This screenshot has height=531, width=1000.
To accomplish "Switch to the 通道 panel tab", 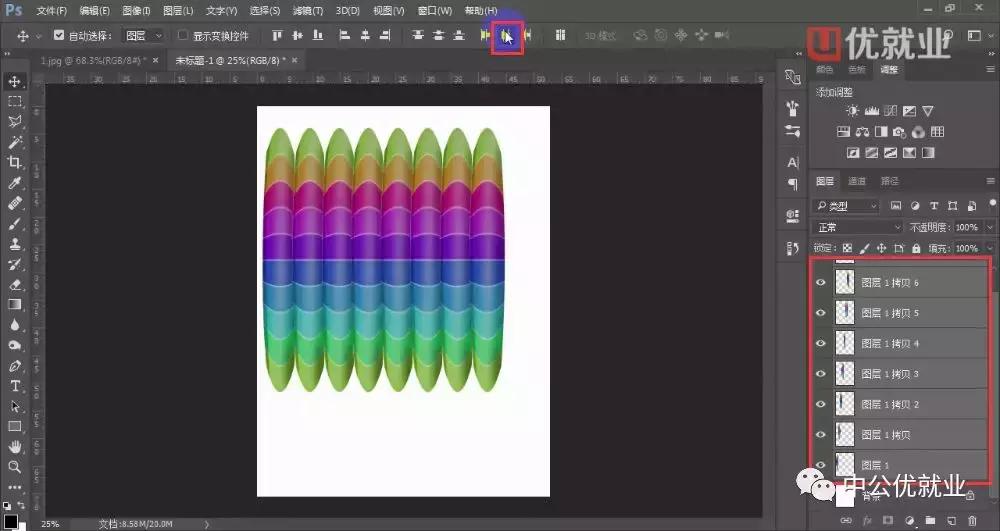I will click(x=857, y=181).
